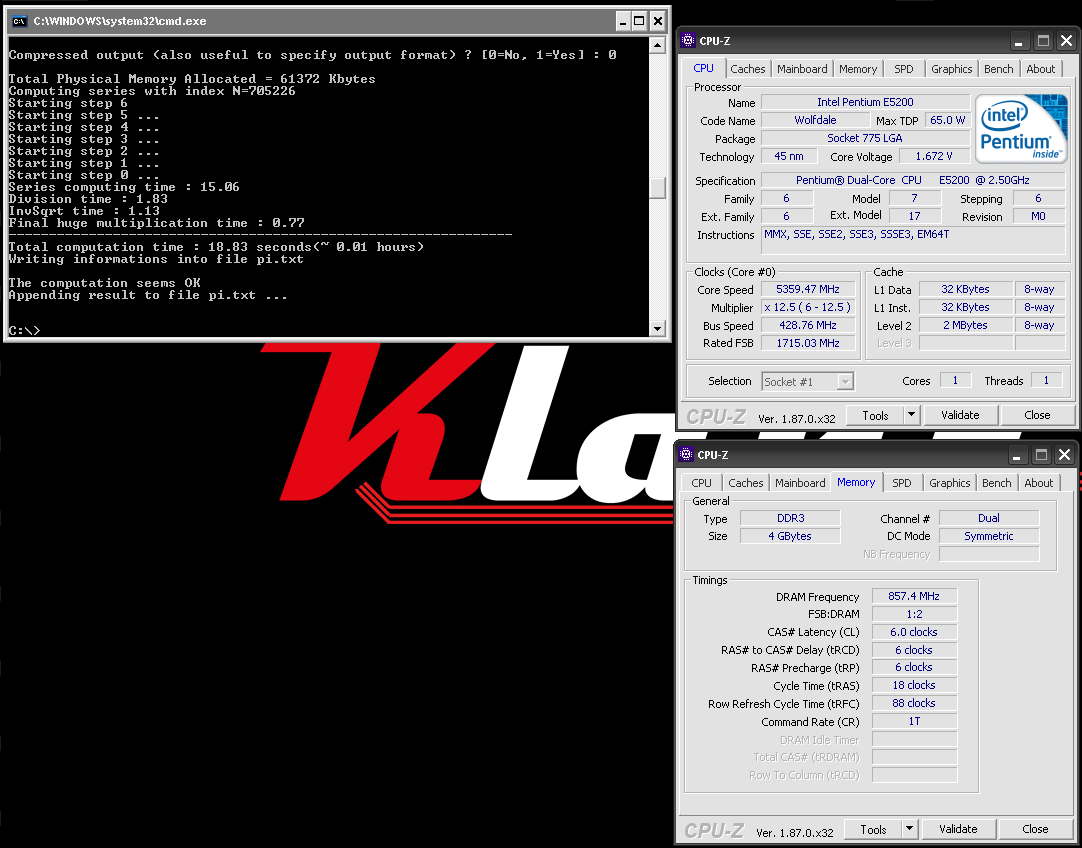Click the scroll down arrow in cmd window

point(658,329)
